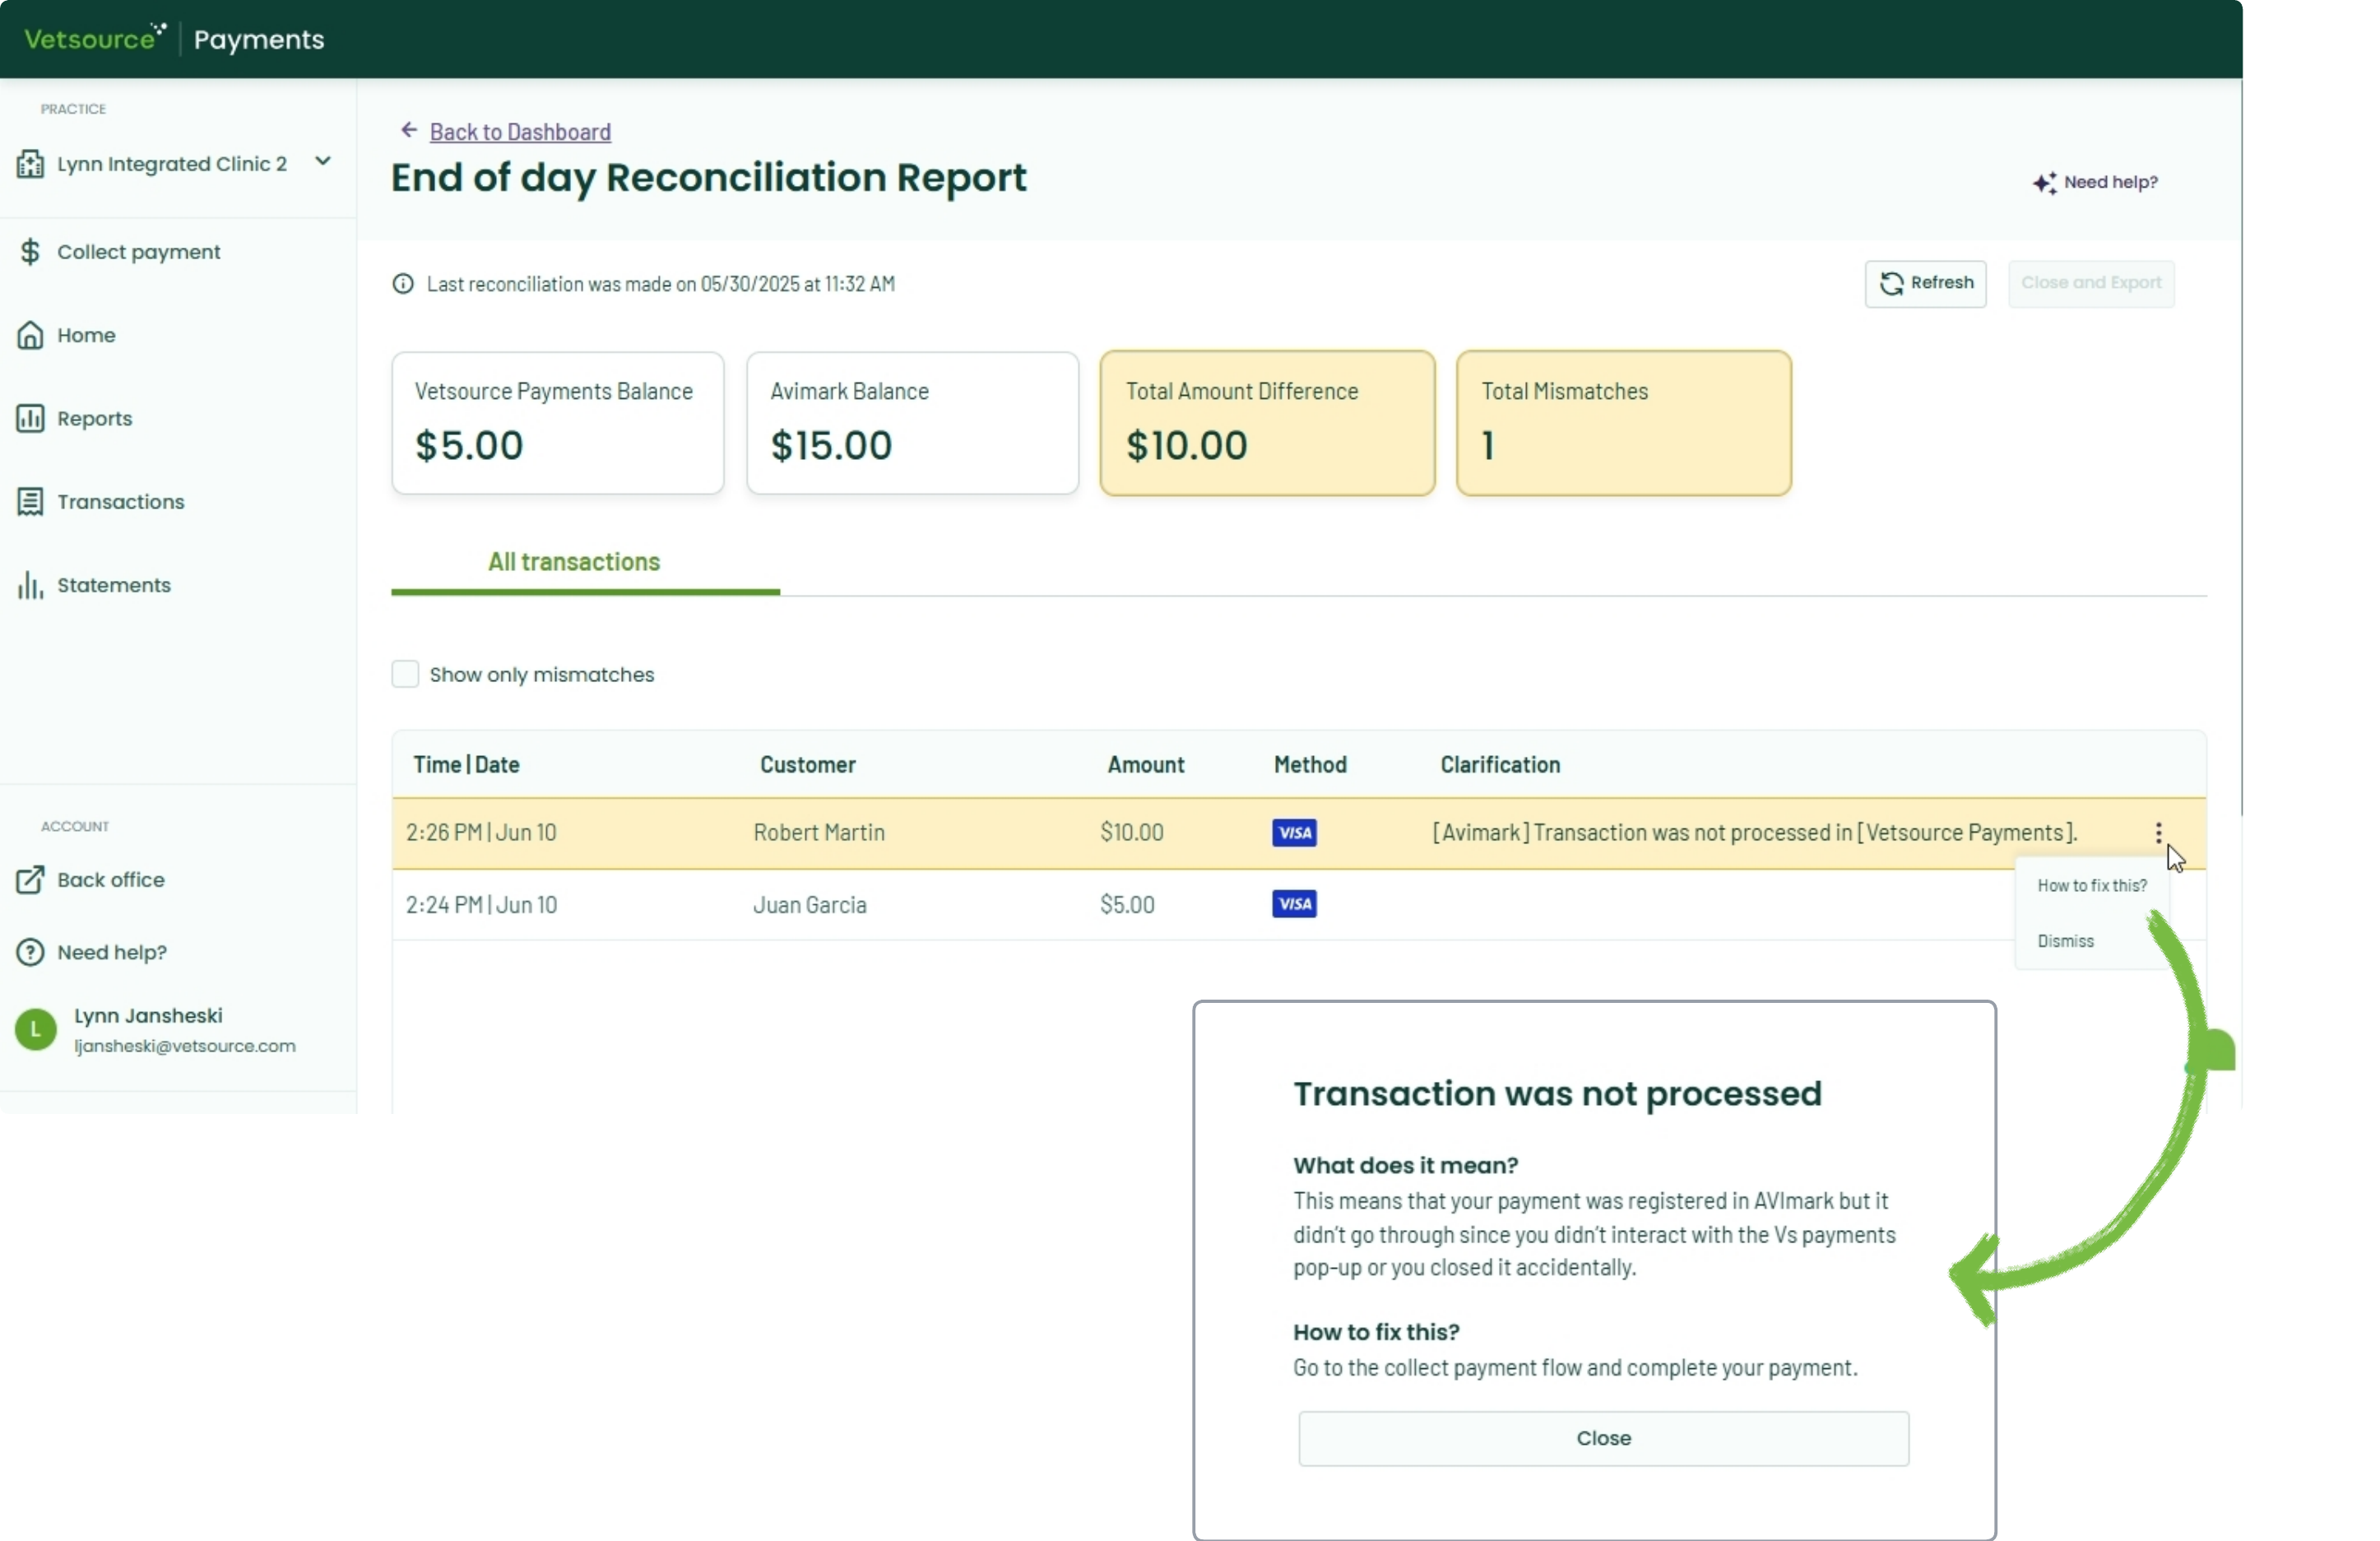Click the green L user avatar

click(x=35, y=1029)
